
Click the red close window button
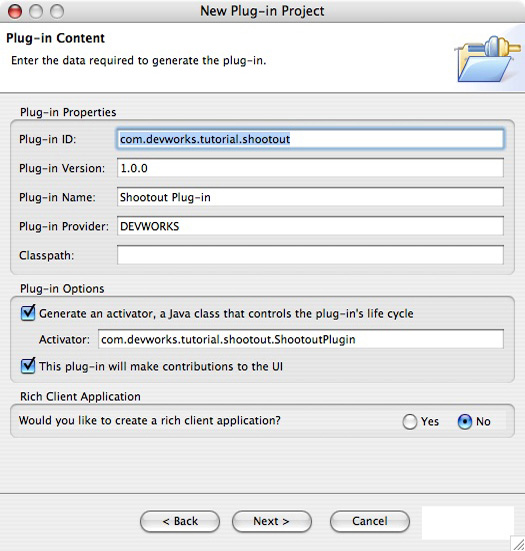click(x=15, y=11)
